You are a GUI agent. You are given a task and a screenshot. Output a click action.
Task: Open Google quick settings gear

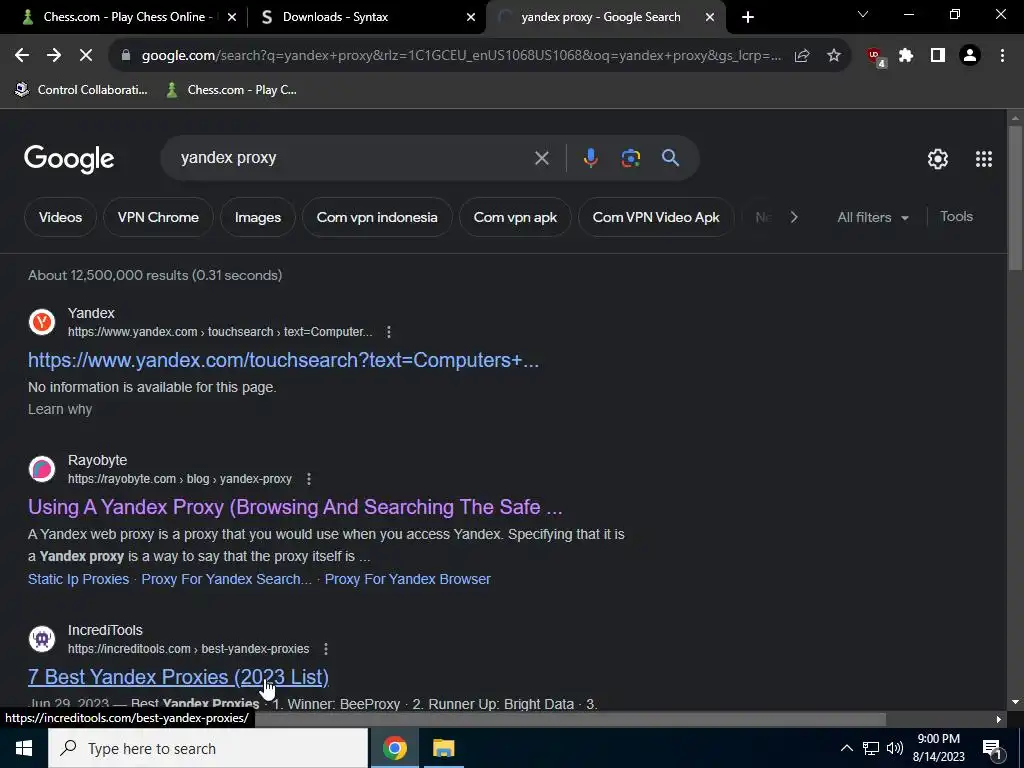coord(938,159)
